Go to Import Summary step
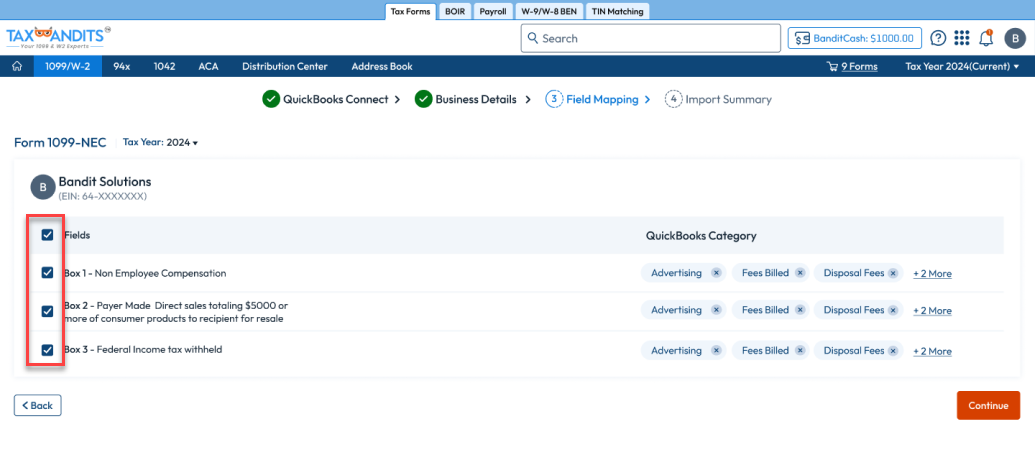Image resolution: width=1035 pixels, height=451 pixels. click(718, 100)
